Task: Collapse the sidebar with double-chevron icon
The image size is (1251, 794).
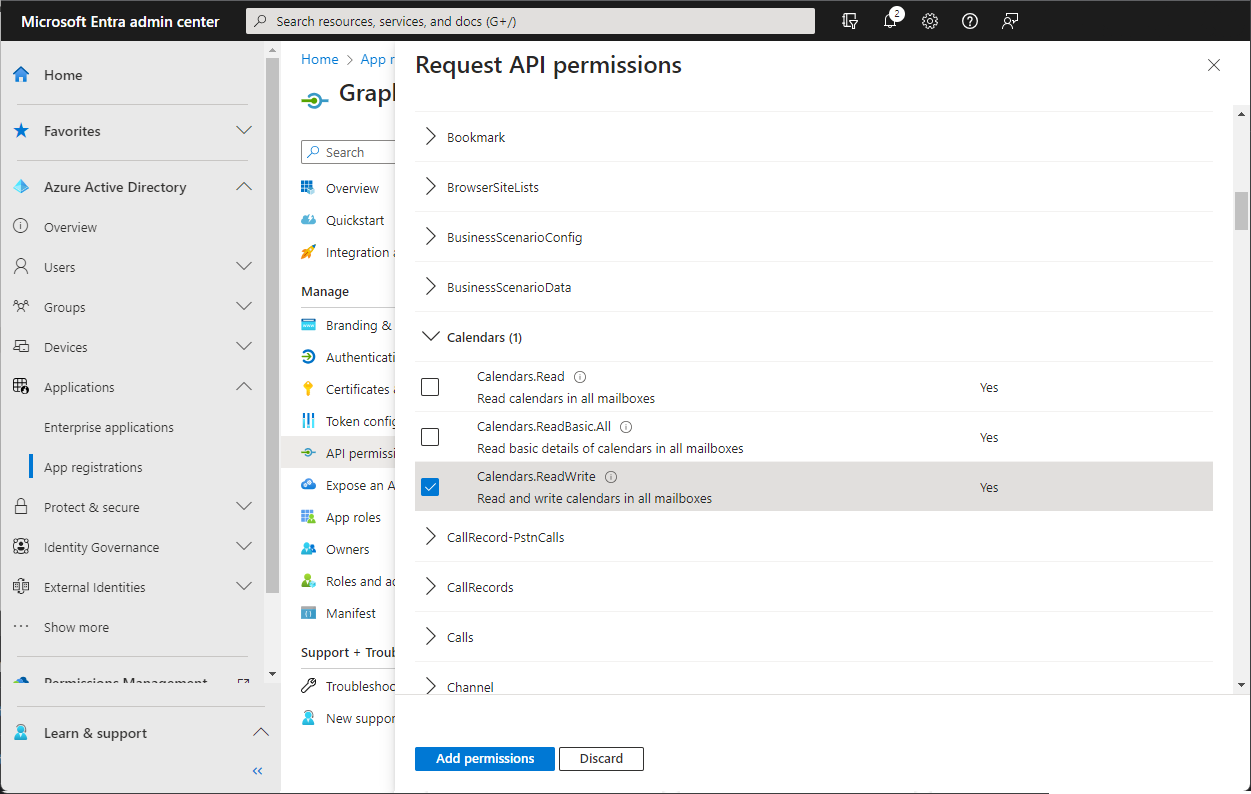Action: pos(257,771)
